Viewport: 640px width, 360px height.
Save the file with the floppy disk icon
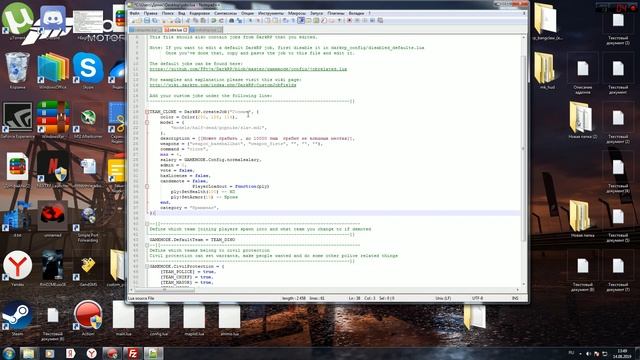147,20
